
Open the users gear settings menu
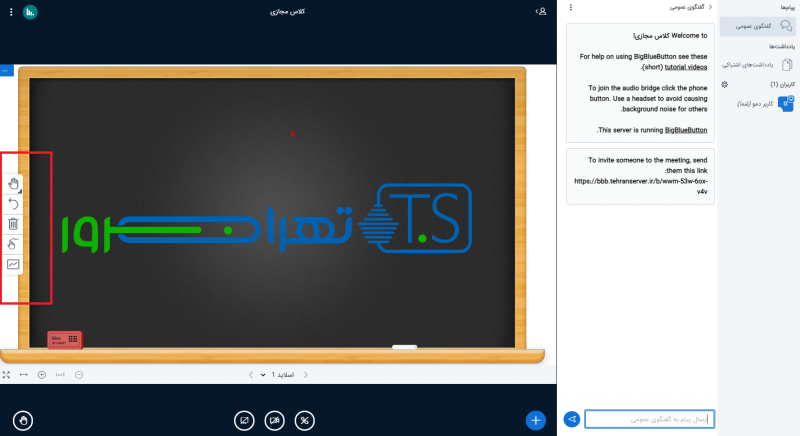(724, 84)
